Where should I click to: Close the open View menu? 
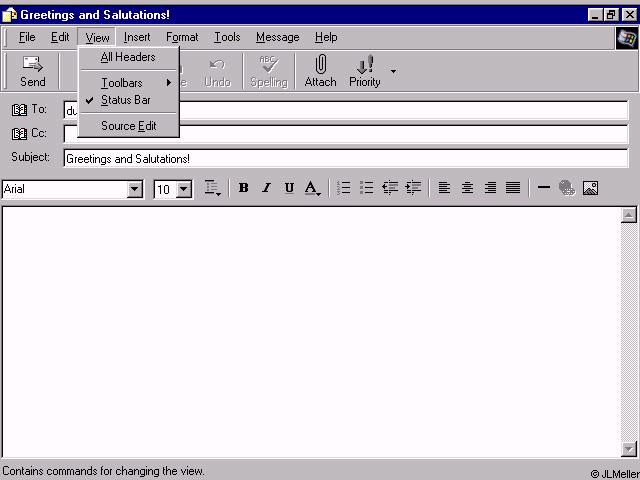97,37
